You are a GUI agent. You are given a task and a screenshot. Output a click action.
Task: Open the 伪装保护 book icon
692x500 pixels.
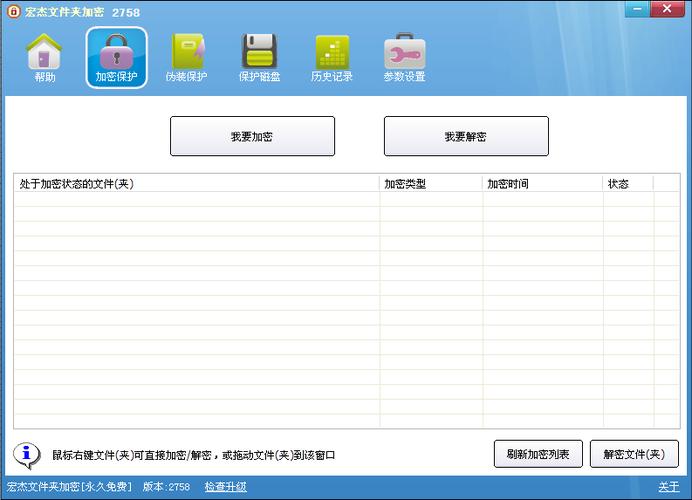click(x=187, y=57)
